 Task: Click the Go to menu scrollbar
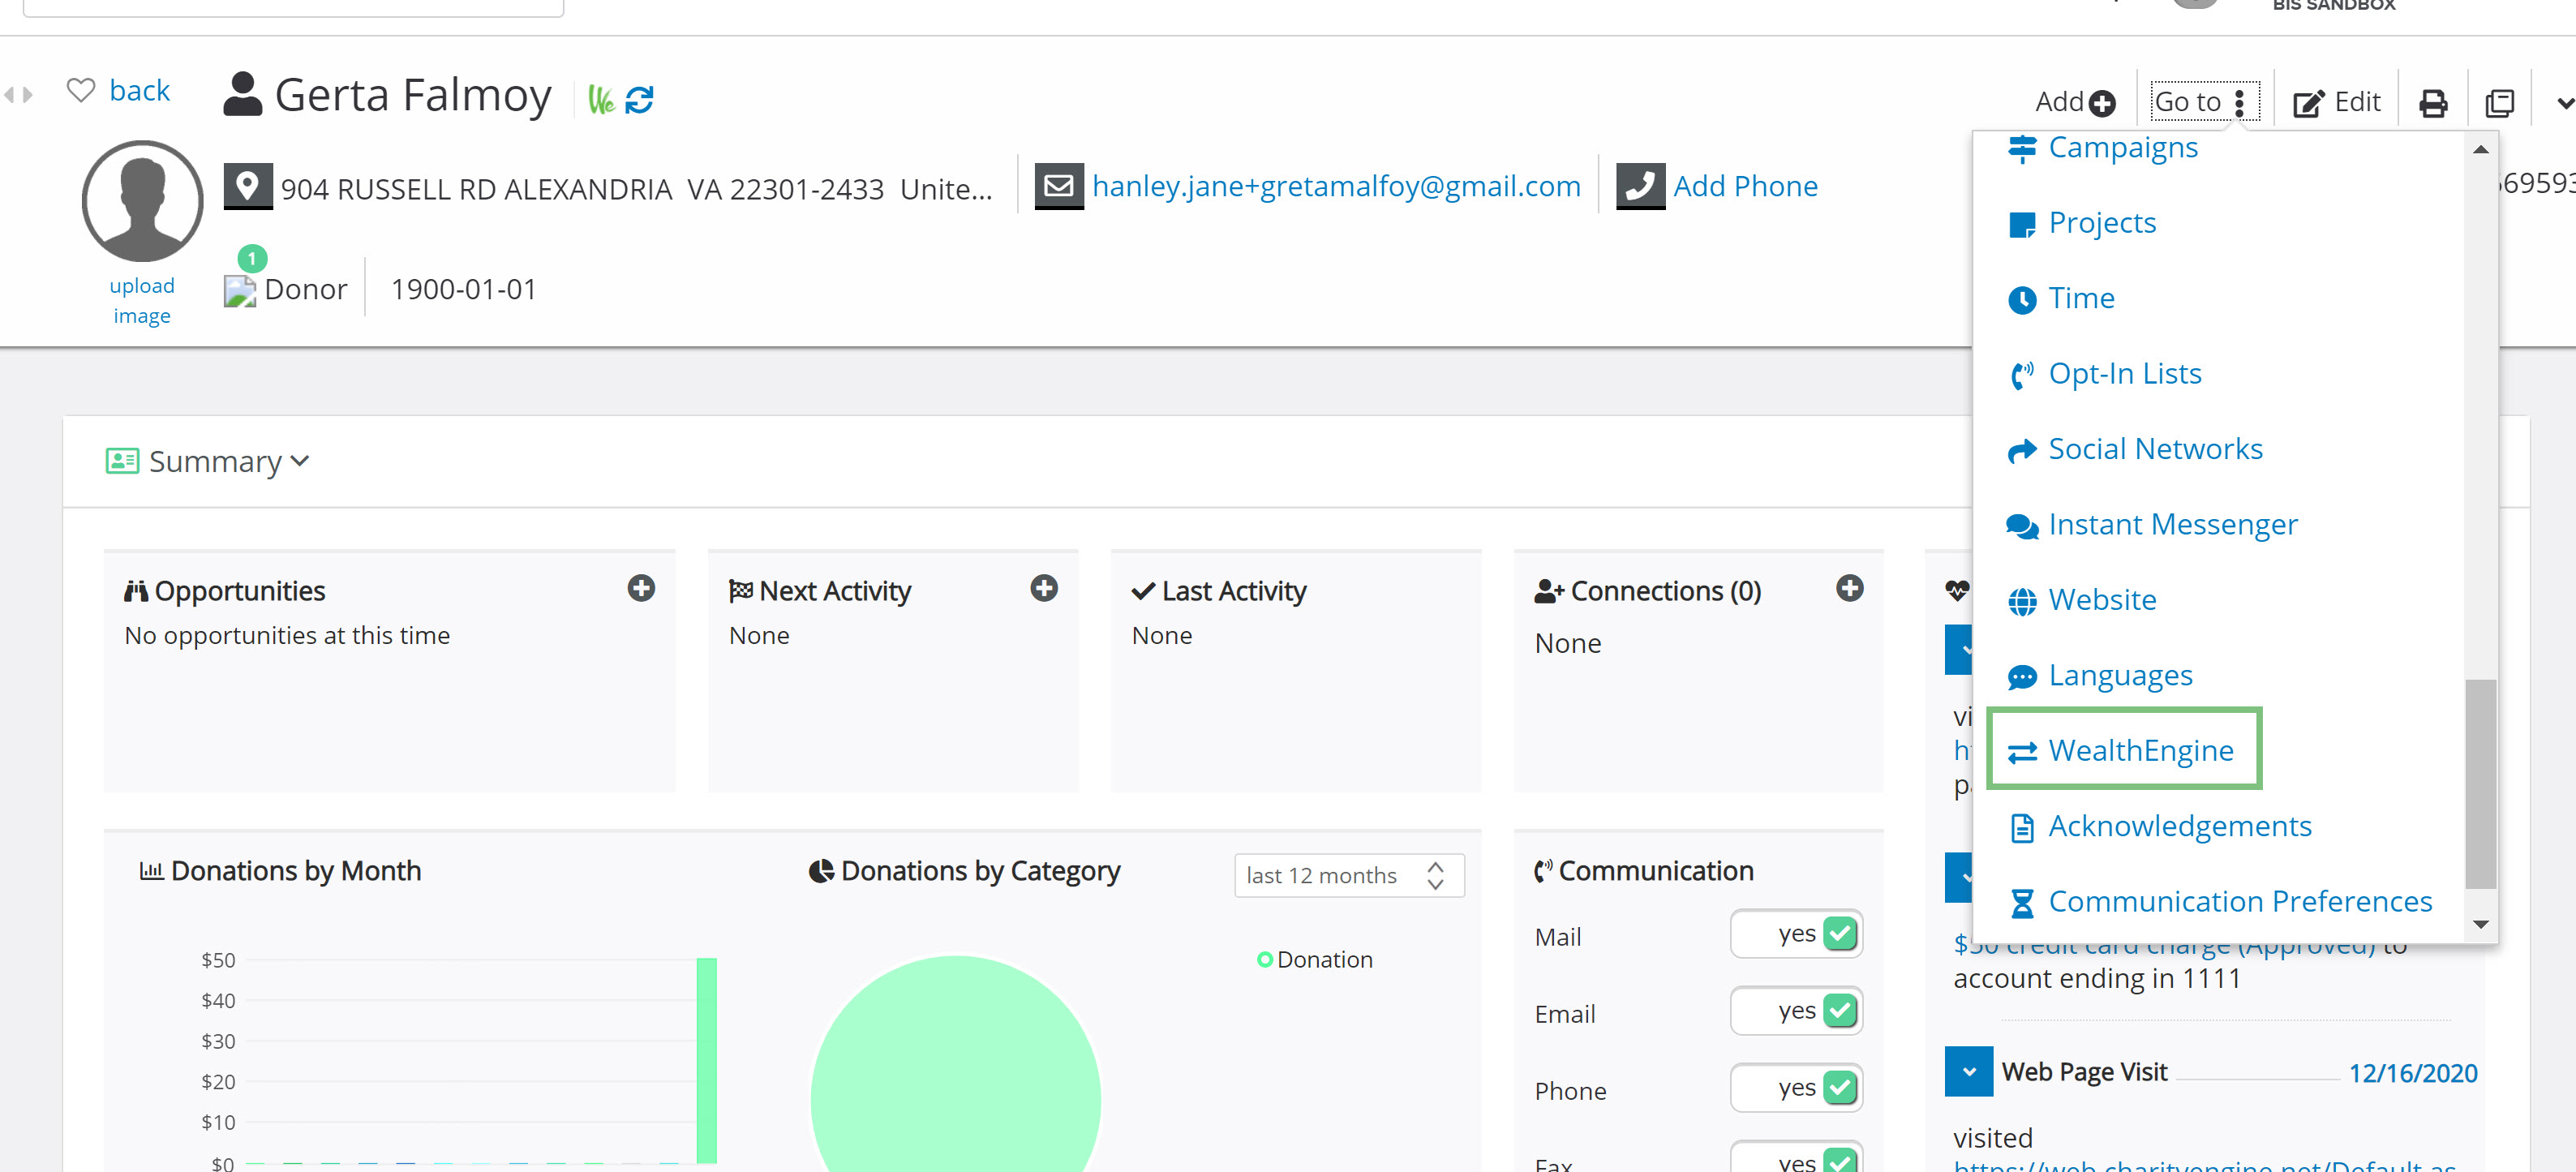click(x=2480, y=783)
